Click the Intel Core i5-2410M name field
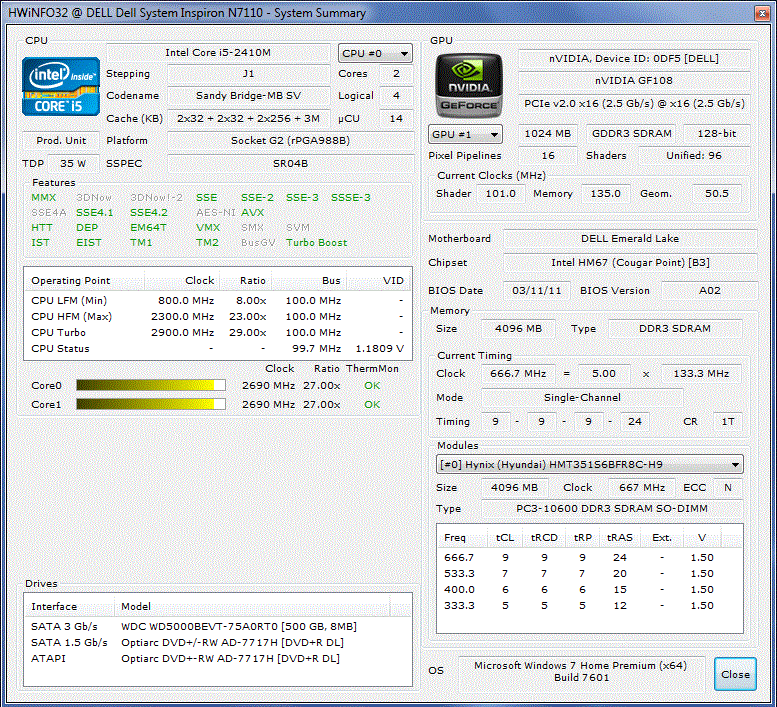The height and width of the screenshot is (707, 777). click(218, 53)
